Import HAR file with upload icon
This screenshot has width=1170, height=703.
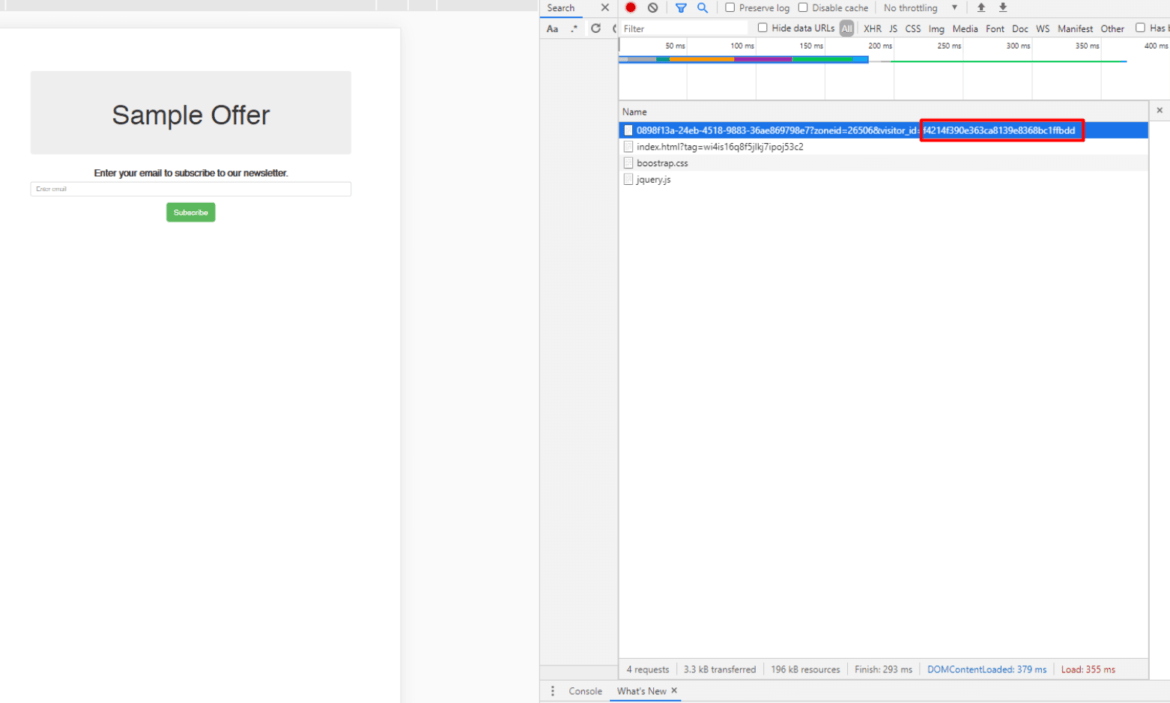pos(981,8)
